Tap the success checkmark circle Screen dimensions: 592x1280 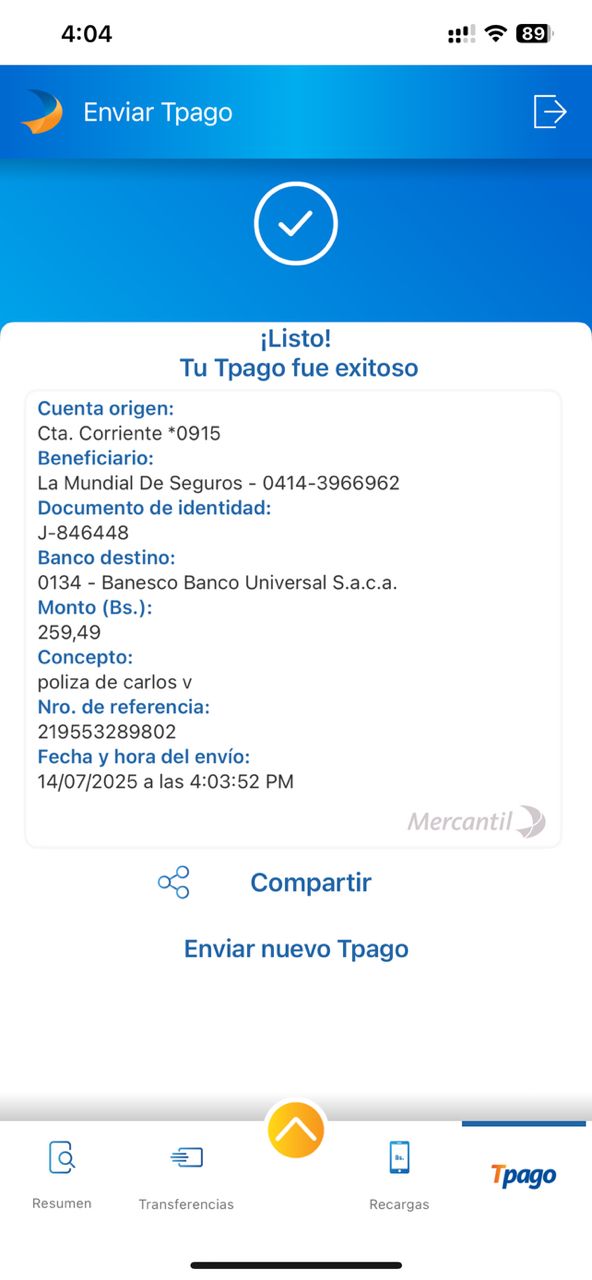tap(296, 224)
